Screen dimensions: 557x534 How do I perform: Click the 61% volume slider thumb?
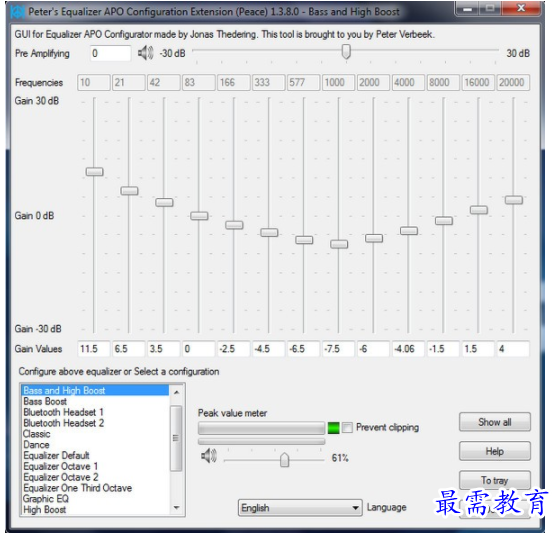pos(284,460)
